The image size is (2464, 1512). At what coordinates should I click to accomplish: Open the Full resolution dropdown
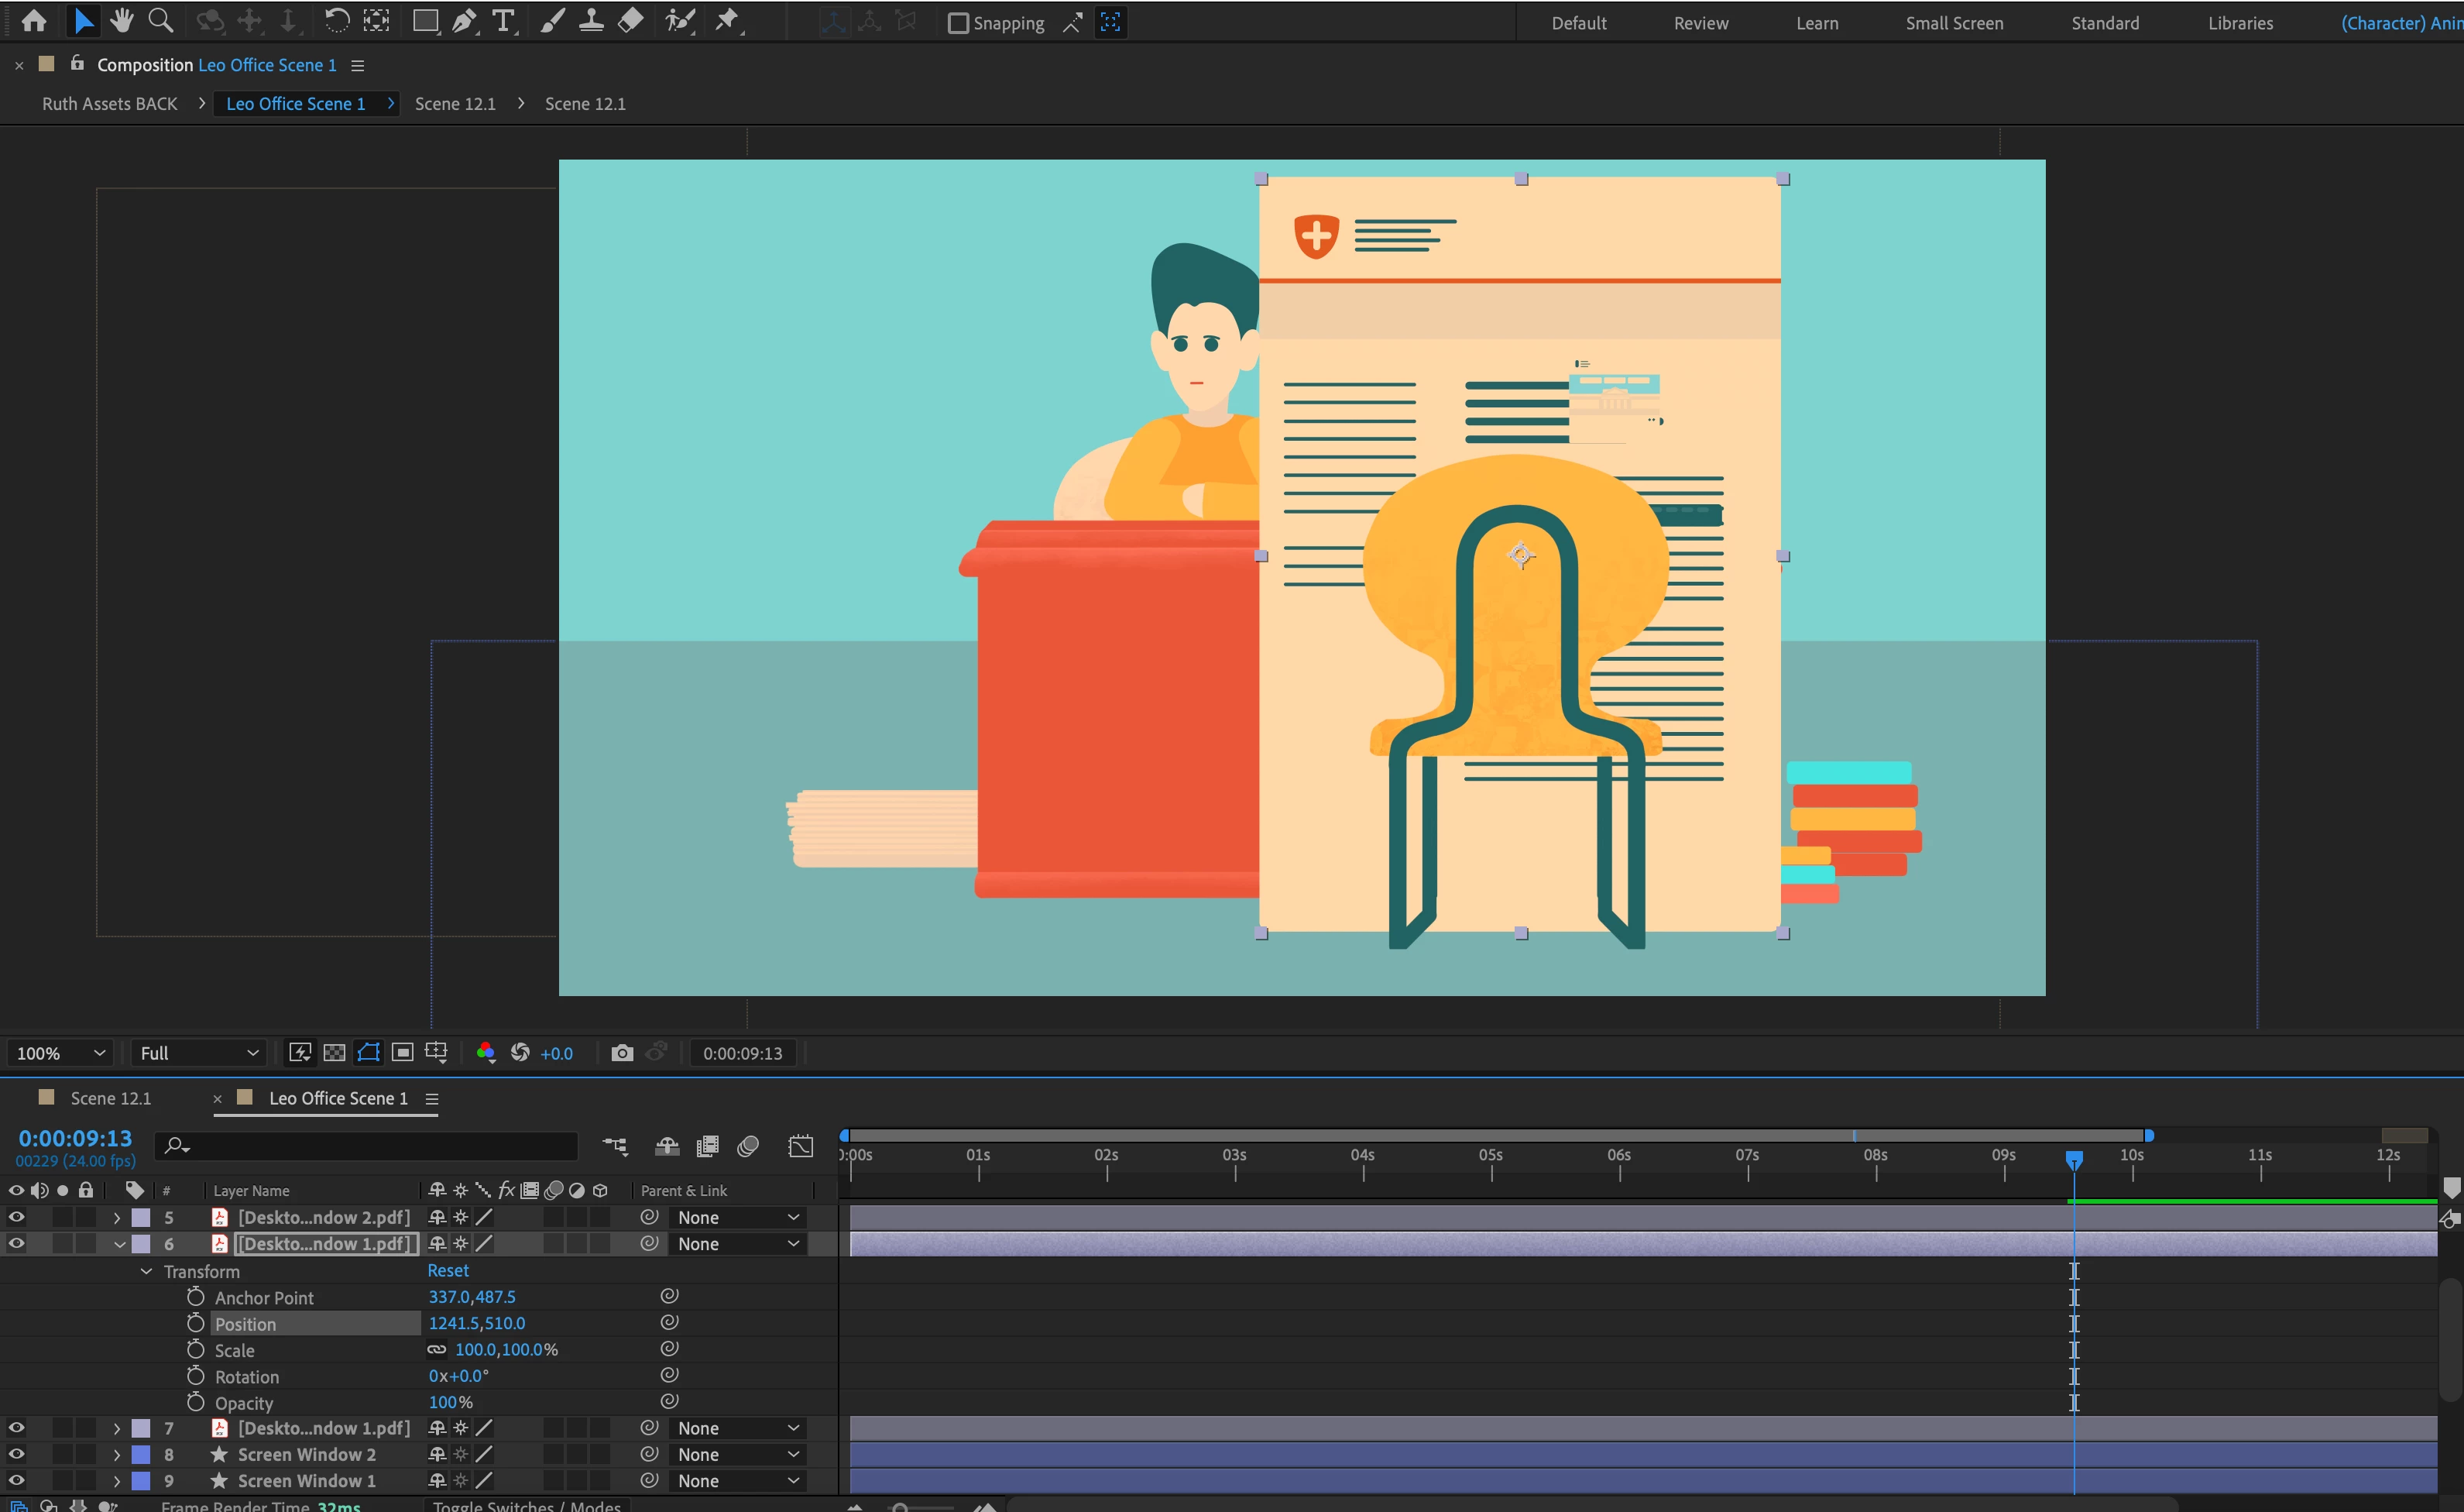(198, 1053)
